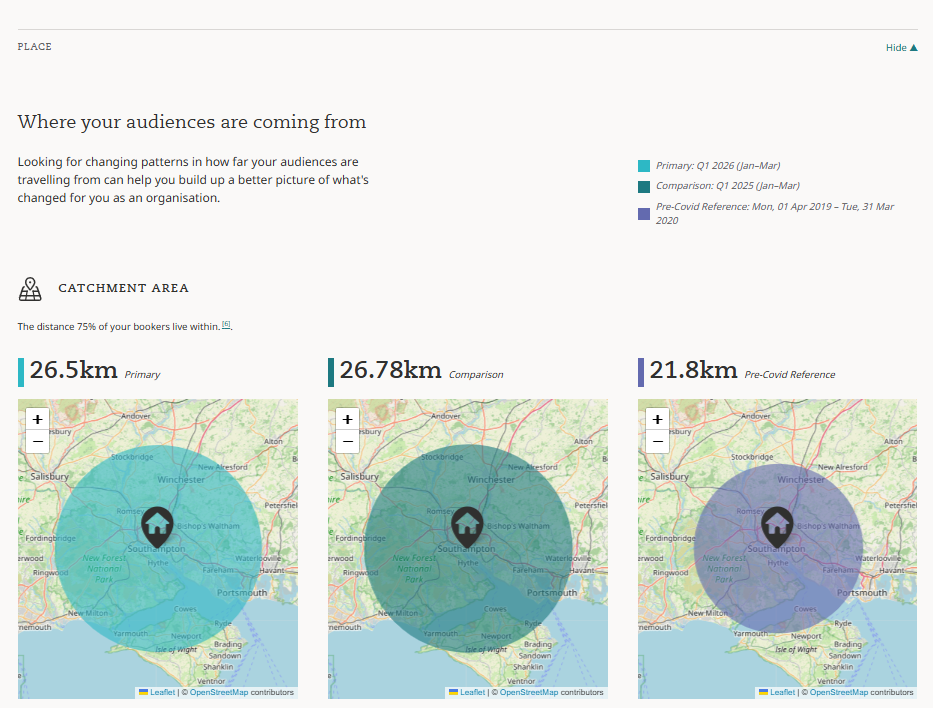933x708 pixels.
Task: Click Newport label on the Pre-Covid map
Action: [806, 636]
